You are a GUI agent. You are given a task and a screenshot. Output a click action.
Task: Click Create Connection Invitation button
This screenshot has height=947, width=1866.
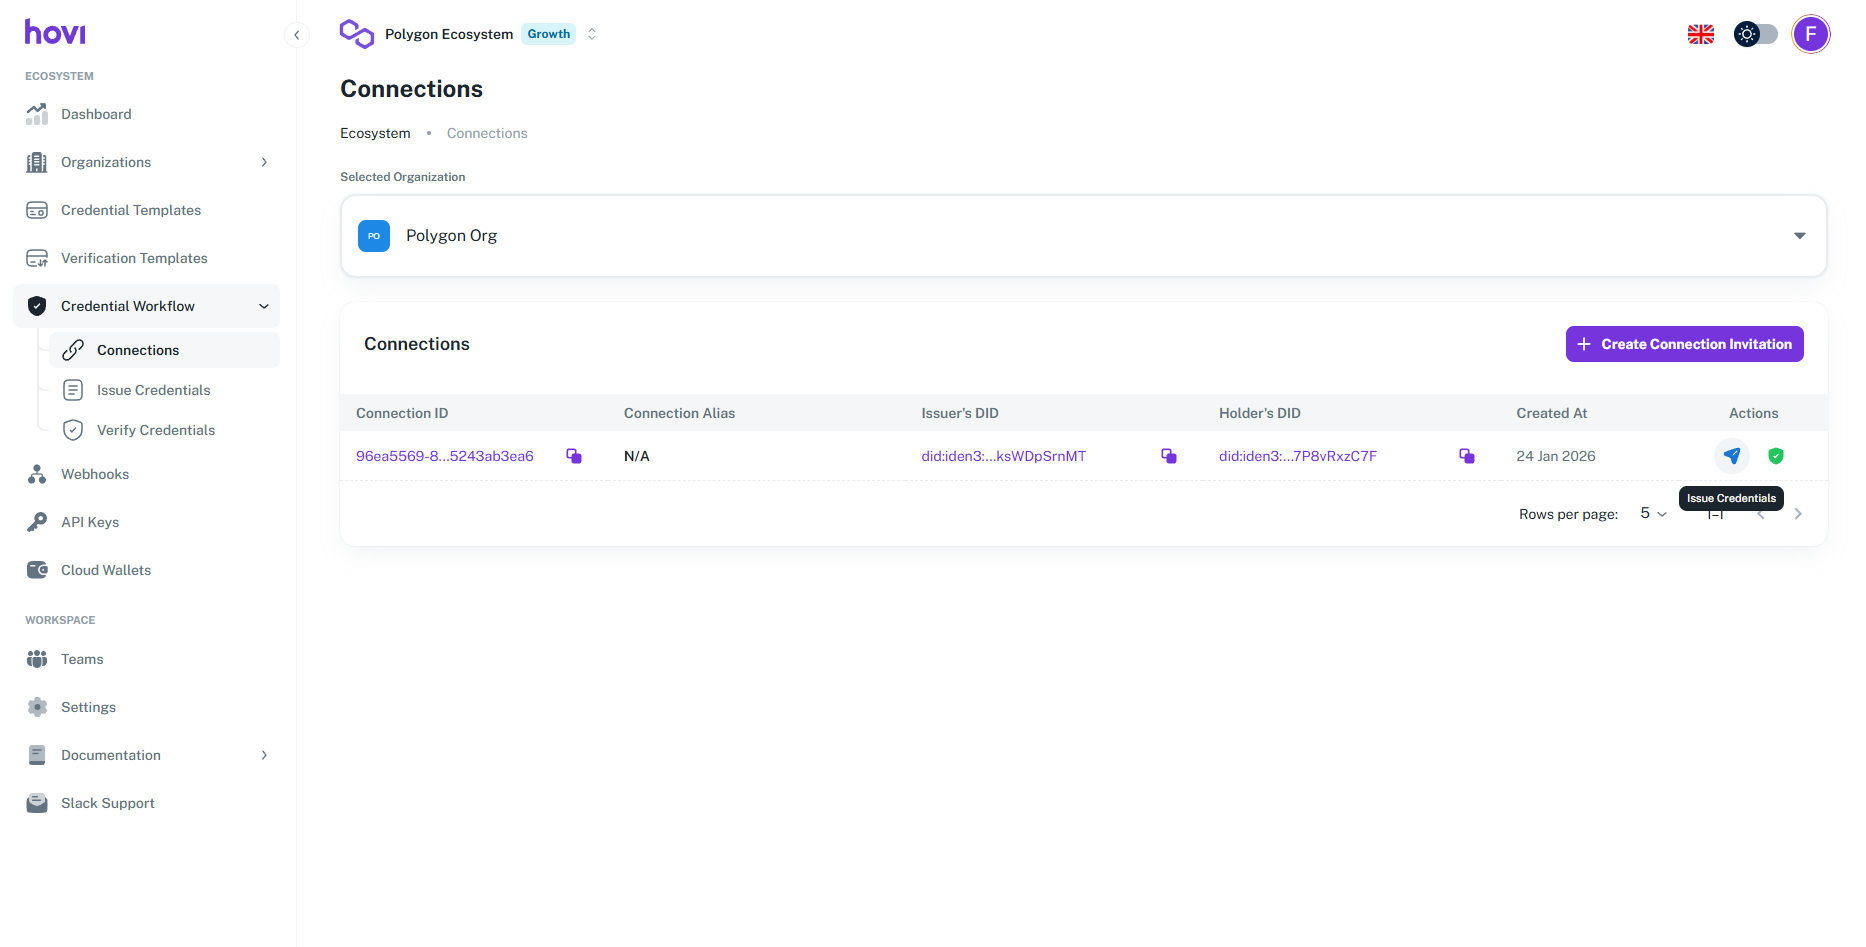pos(1684,344)
